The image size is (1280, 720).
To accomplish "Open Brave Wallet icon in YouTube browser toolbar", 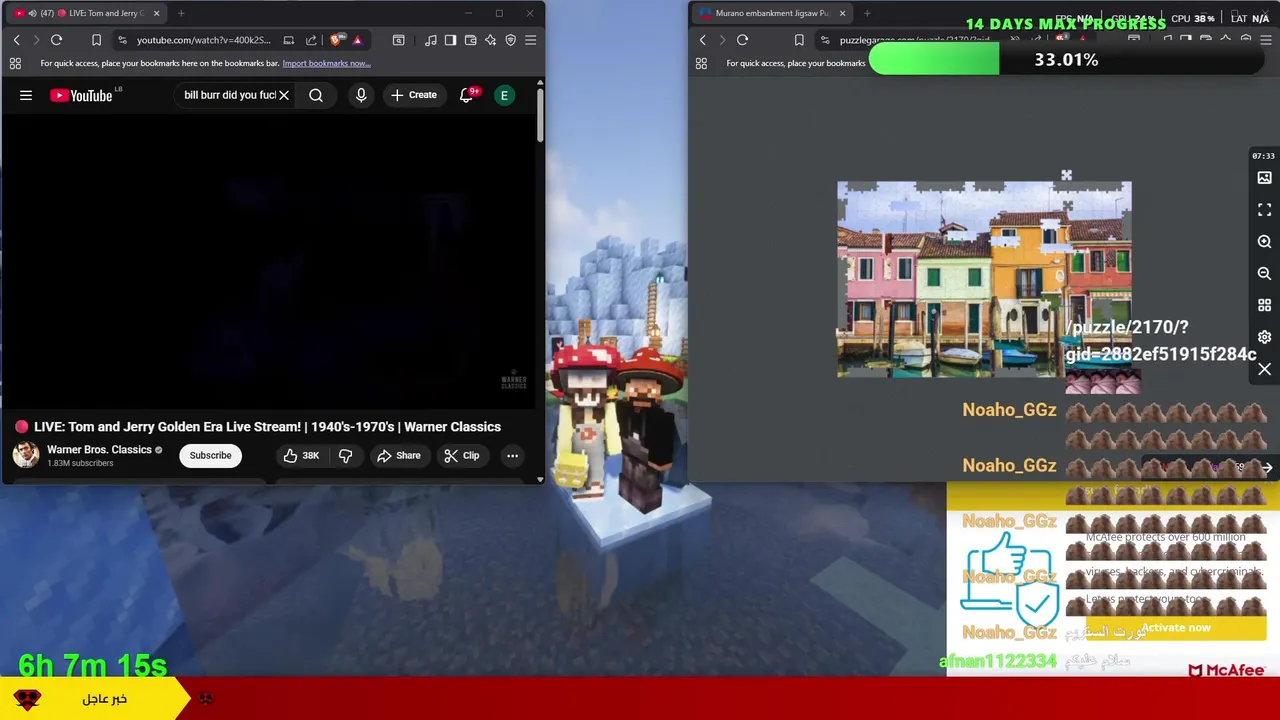I will coord(470,40).
